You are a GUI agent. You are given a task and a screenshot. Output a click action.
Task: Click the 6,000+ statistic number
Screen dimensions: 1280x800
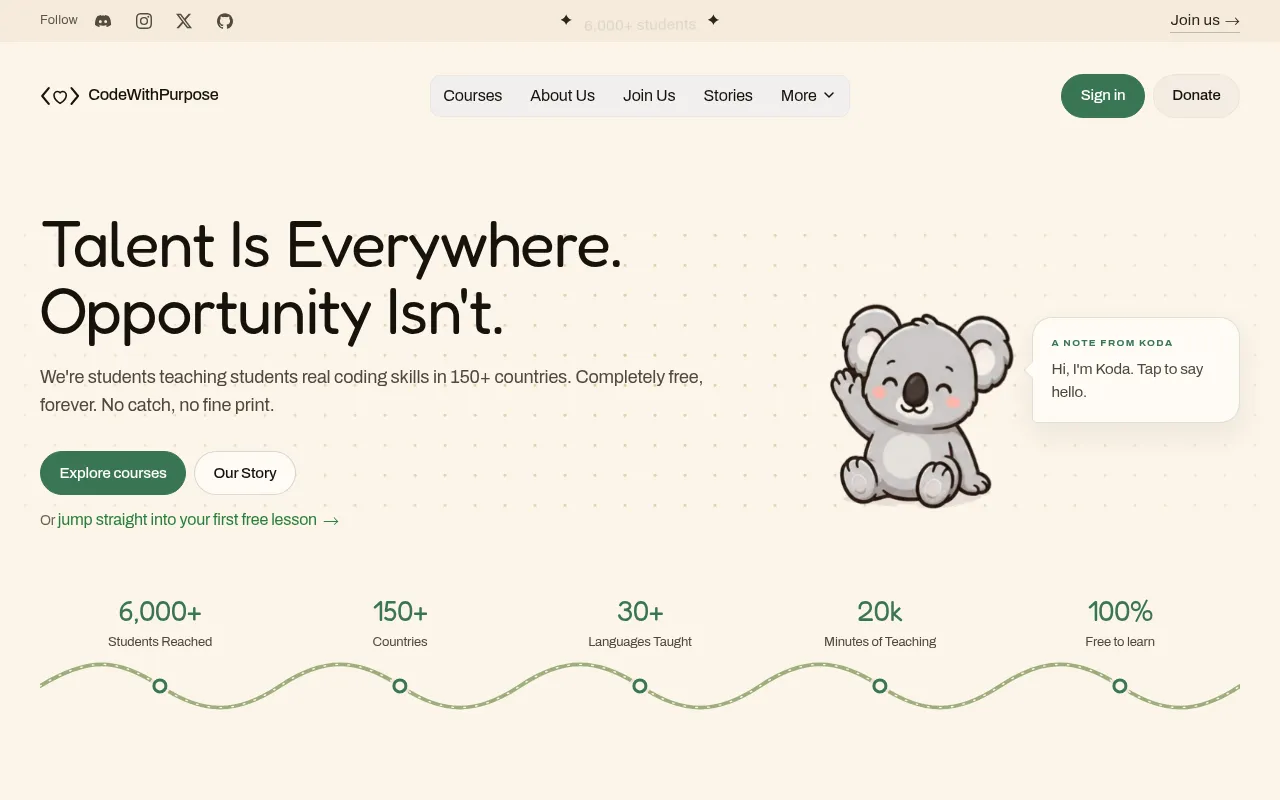tap(160, 611)
